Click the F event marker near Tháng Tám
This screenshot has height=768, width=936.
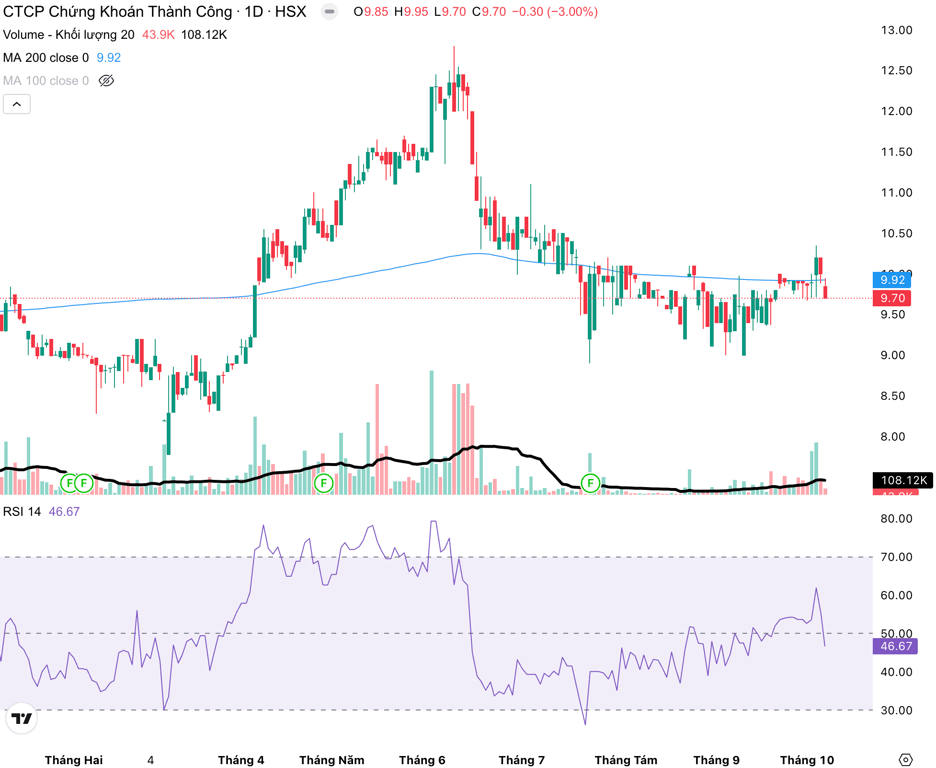click(x=590, y=483)
